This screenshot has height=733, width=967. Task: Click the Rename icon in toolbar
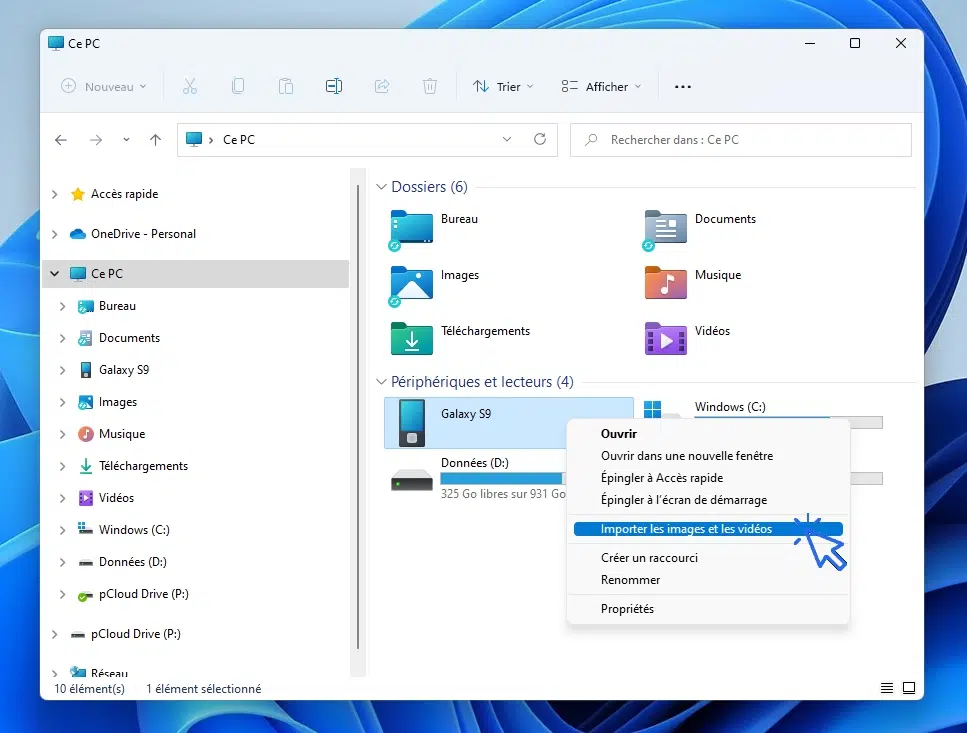[x=334, y=87]
